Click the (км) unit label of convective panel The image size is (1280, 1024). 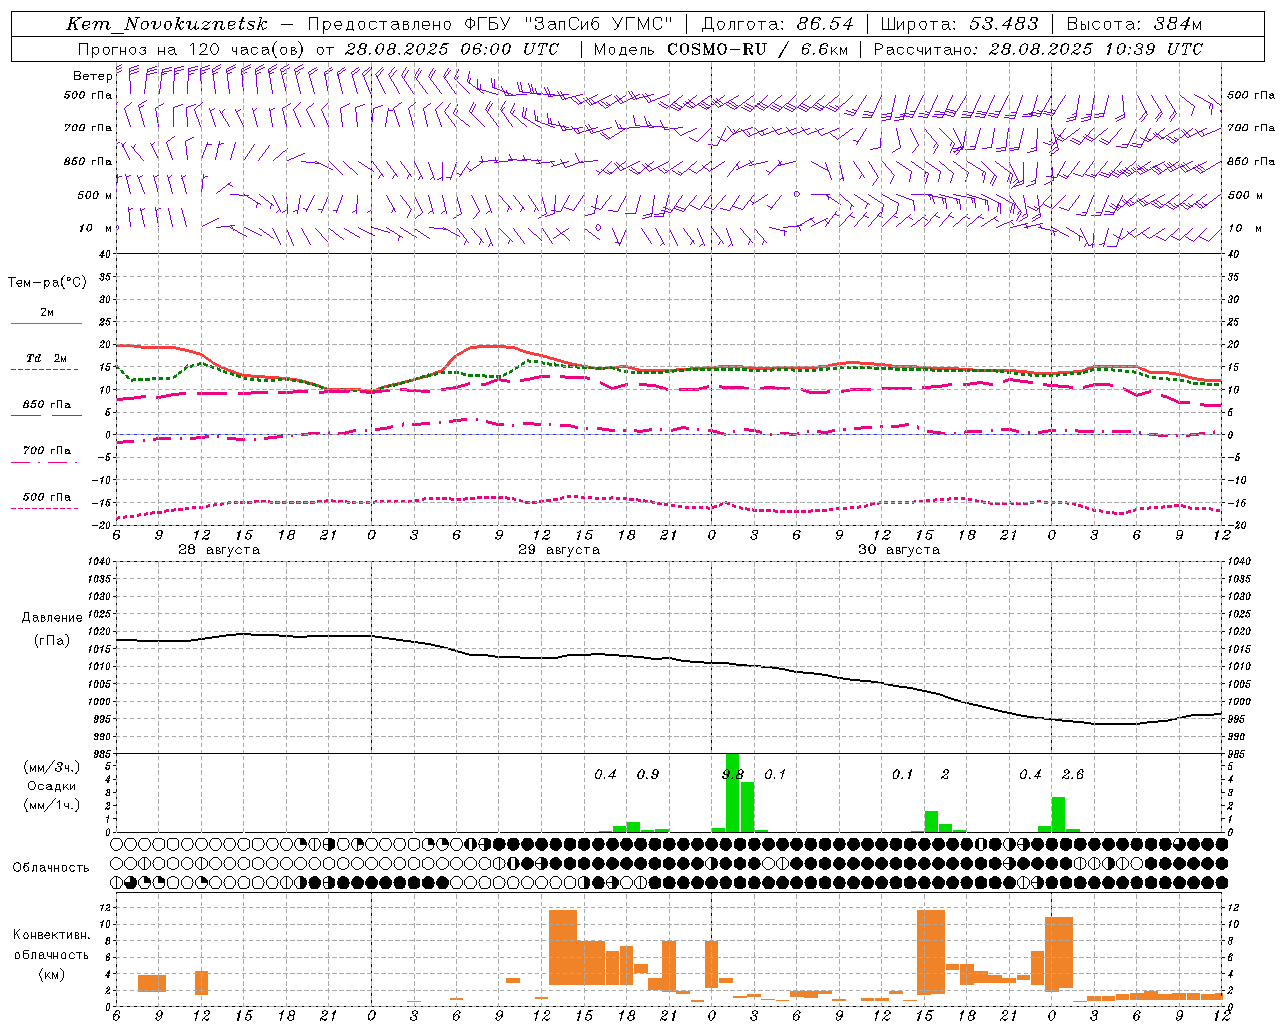coord(51,974)
